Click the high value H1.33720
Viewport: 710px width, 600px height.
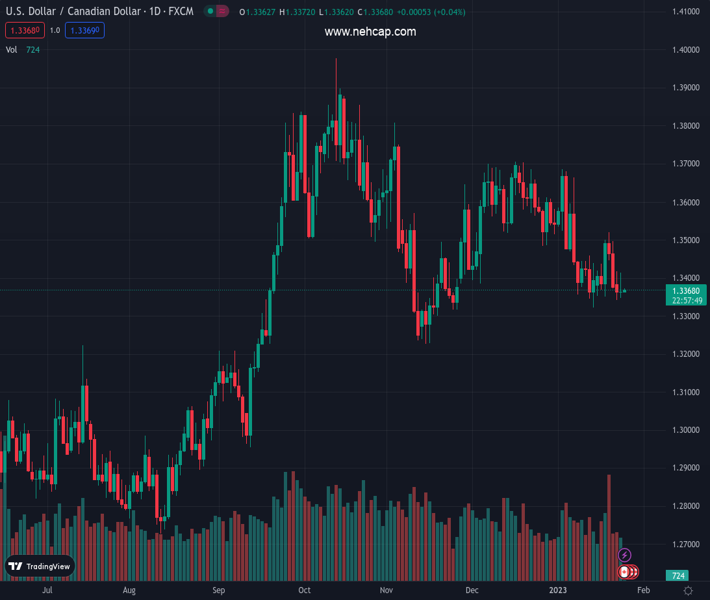pyautogui.click(x=297, y=12)
